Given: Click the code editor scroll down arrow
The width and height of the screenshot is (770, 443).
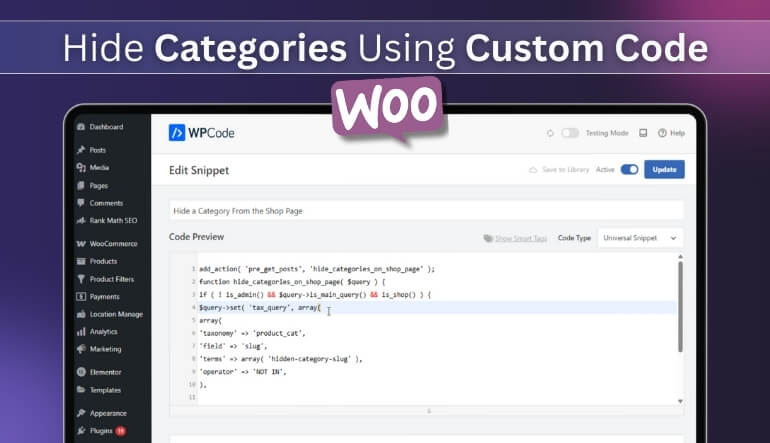Looking at the screenshot, I should pos(680,401).
